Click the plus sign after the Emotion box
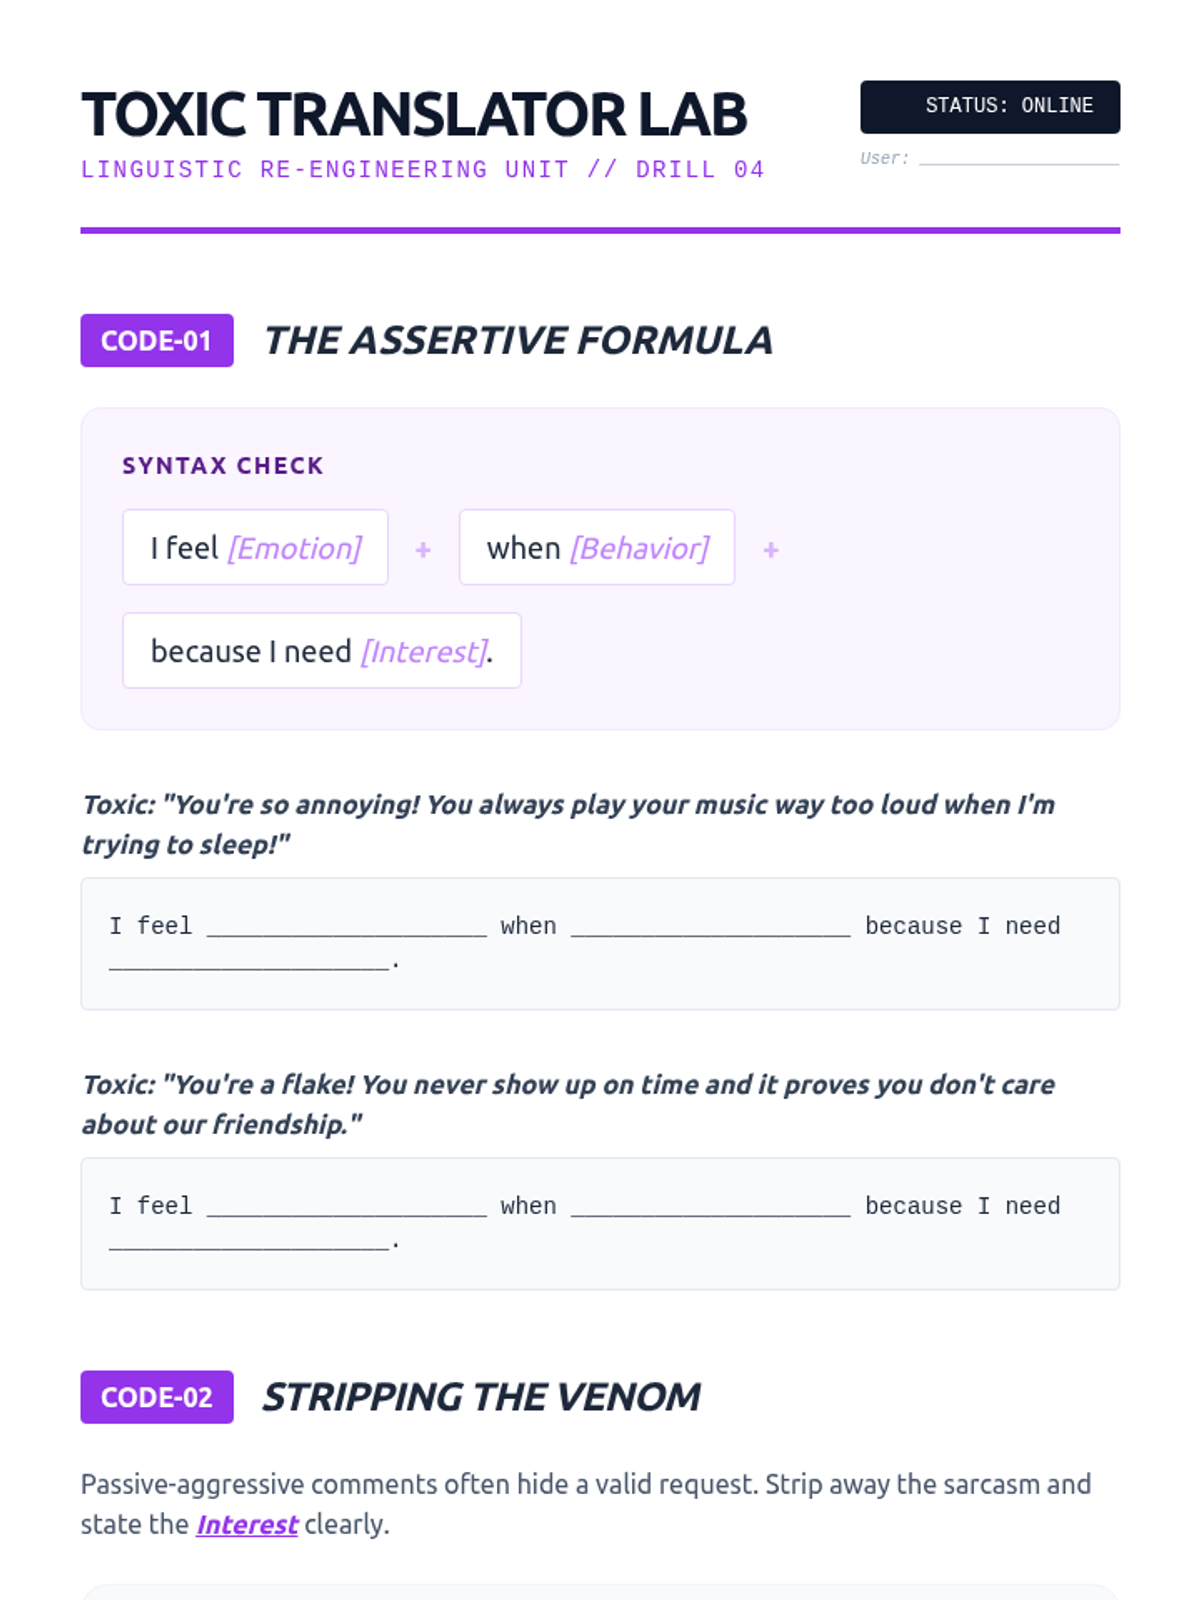The width and height of the screenshot is (1200, 1600). pyautogui.click(x=423, y=549)
